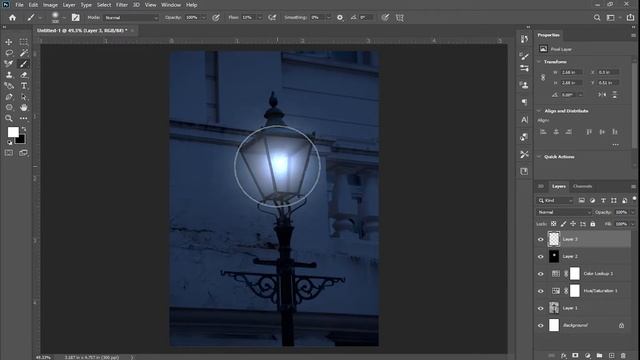This screenshot has height=360, width=640.
Task: Toggle Hue/Saturation 1 layer visibility
Action: click(x=541, y=291)
